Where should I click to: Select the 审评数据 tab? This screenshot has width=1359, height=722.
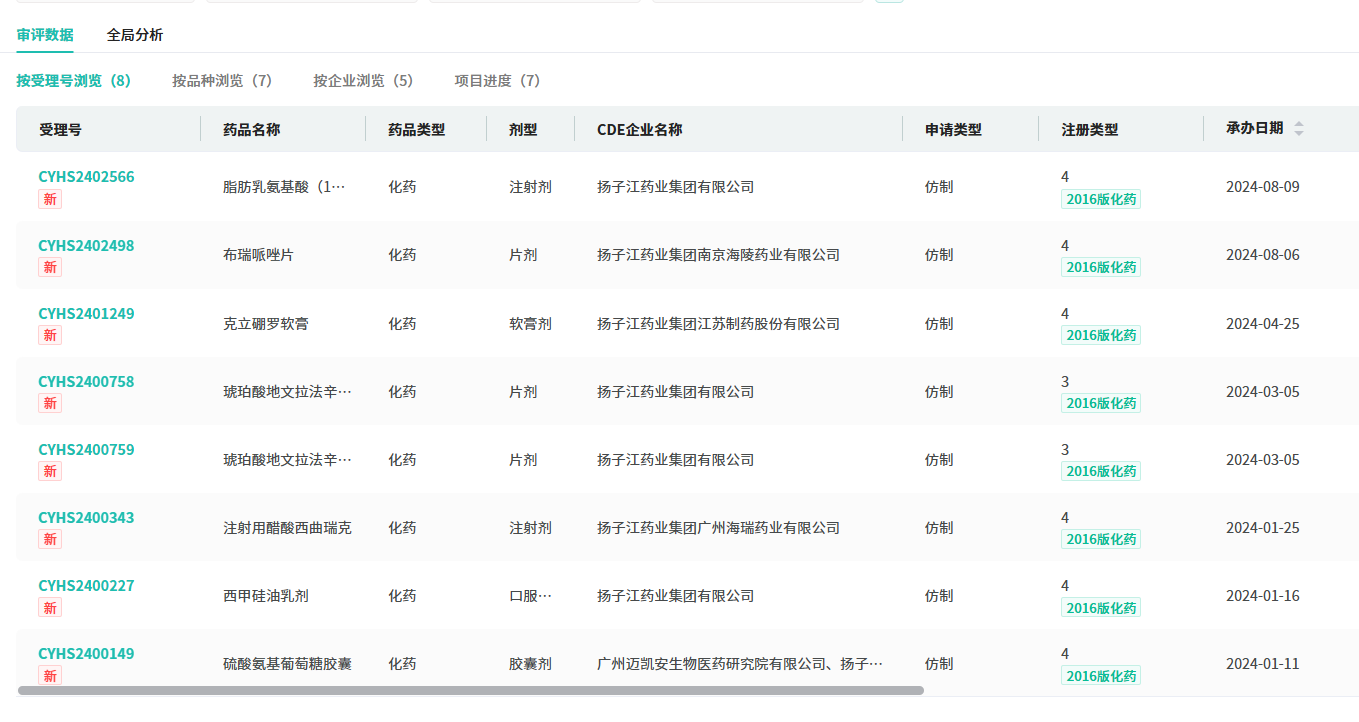tap(45, 35)
